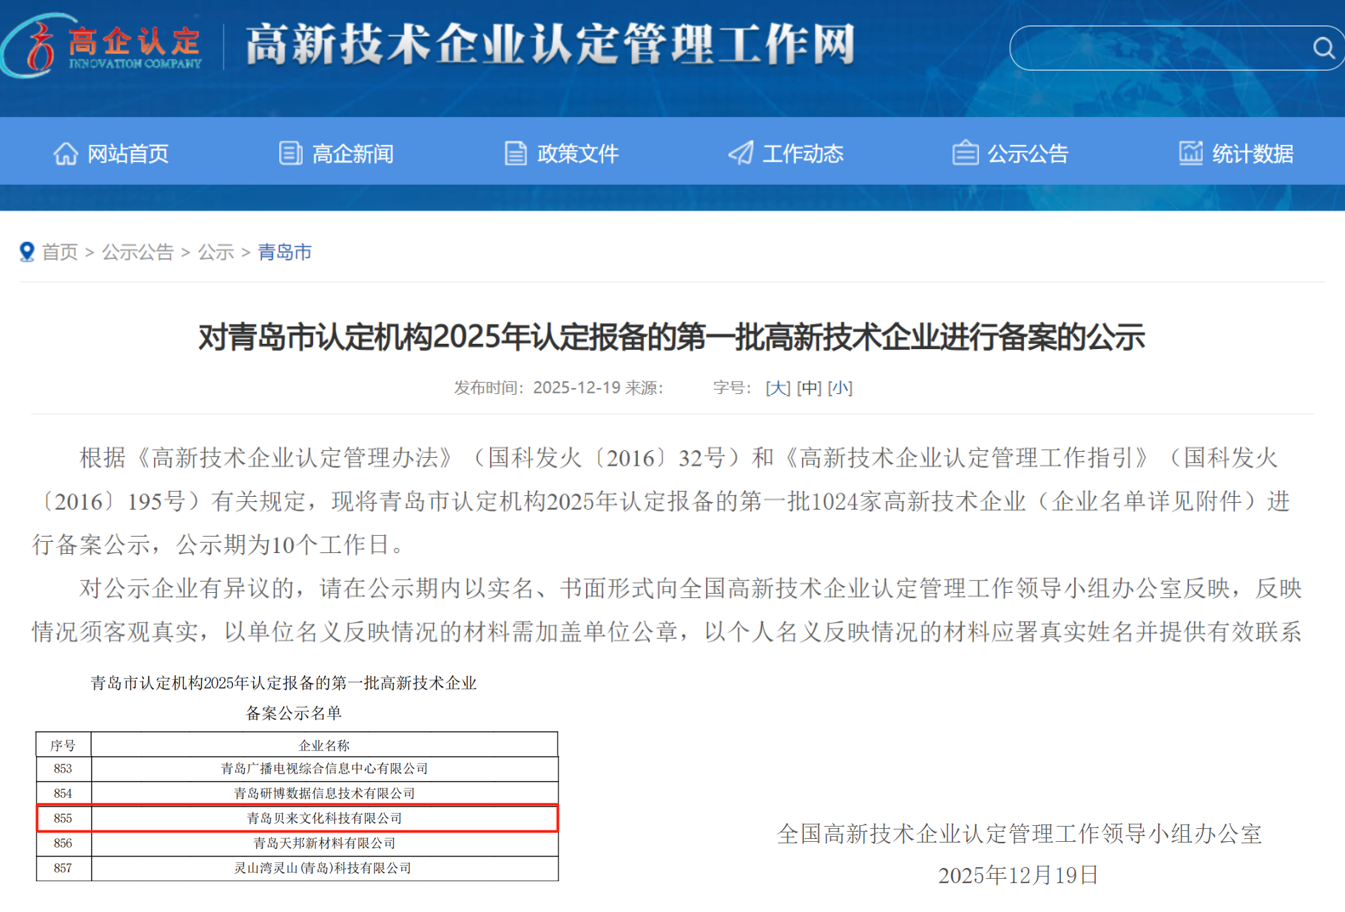Click the bulletin icon beside 公示公告
Image resolution: width=1345 pixels, height=912 pixels.
click(965, 152)
